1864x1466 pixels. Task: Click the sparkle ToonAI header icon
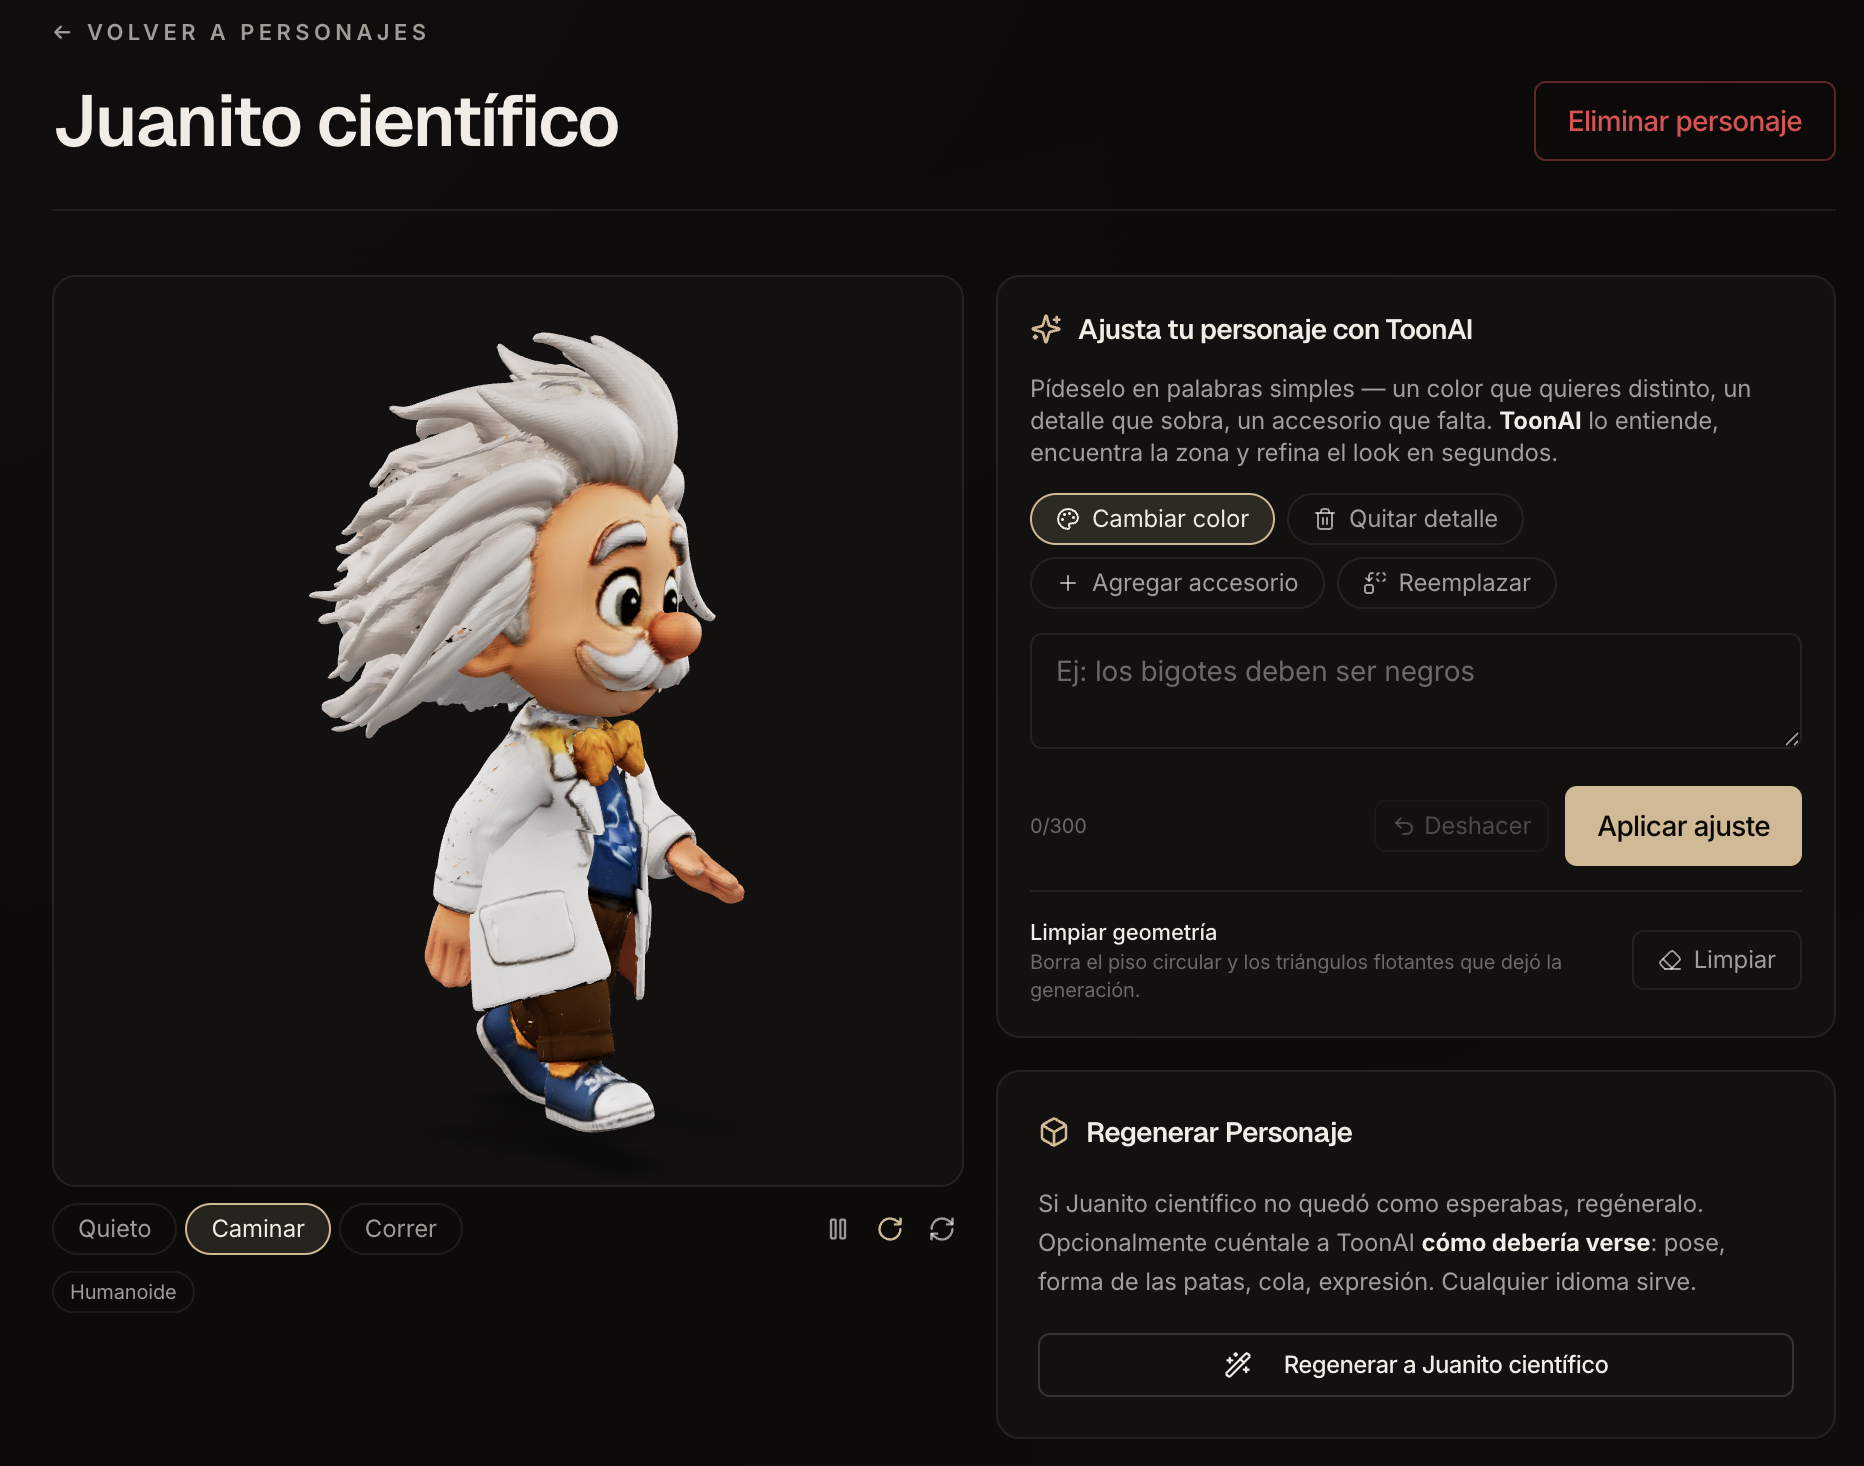pos(1046,329)
